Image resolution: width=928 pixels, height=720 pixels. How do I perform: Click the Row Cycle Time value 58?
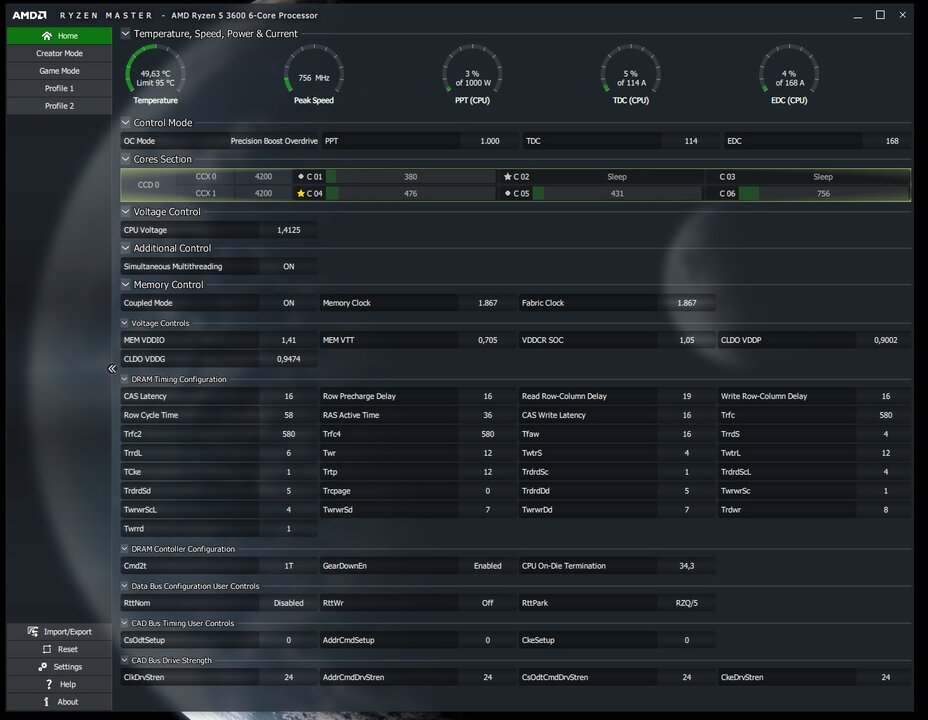click(x=288, y=415)
